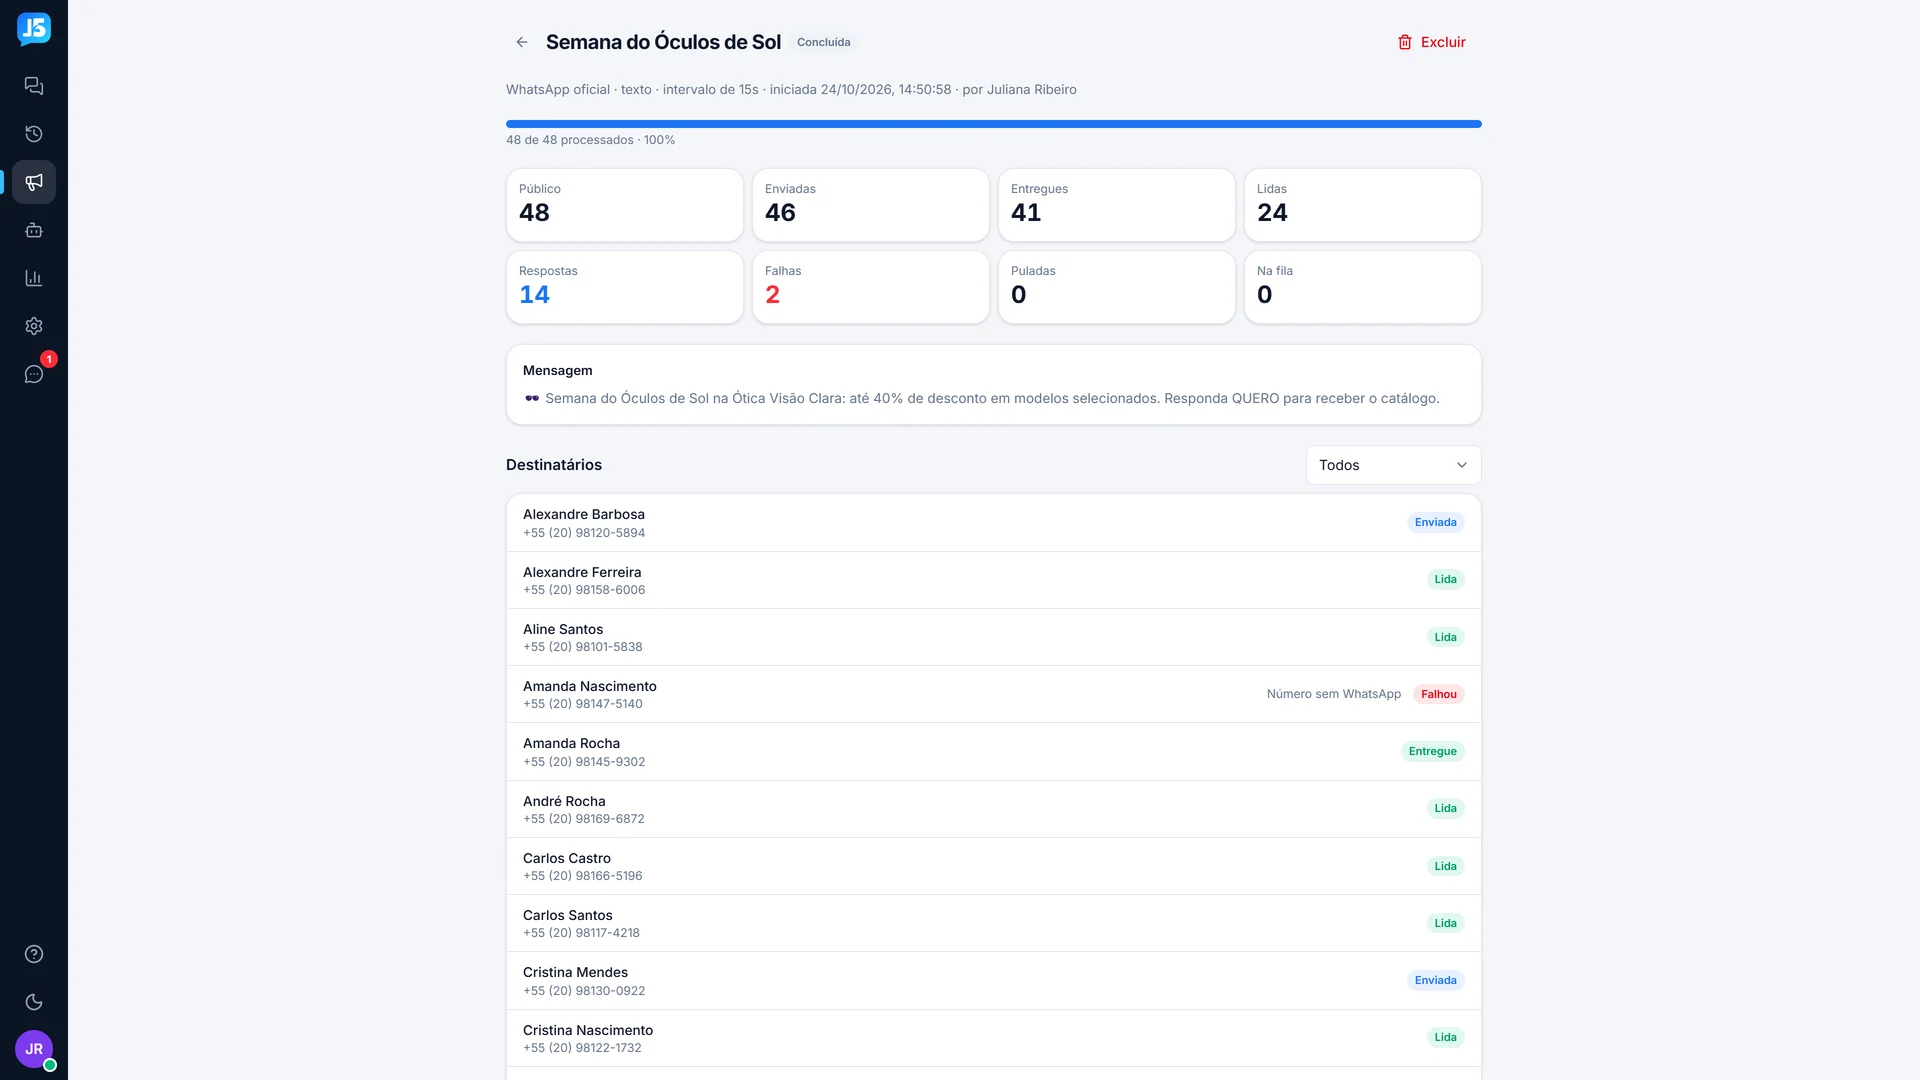This screenshot has height=1080, width=1920.
Task: Open the Todos recipients filter dropdown
Action: click(x=1393, y=465)
